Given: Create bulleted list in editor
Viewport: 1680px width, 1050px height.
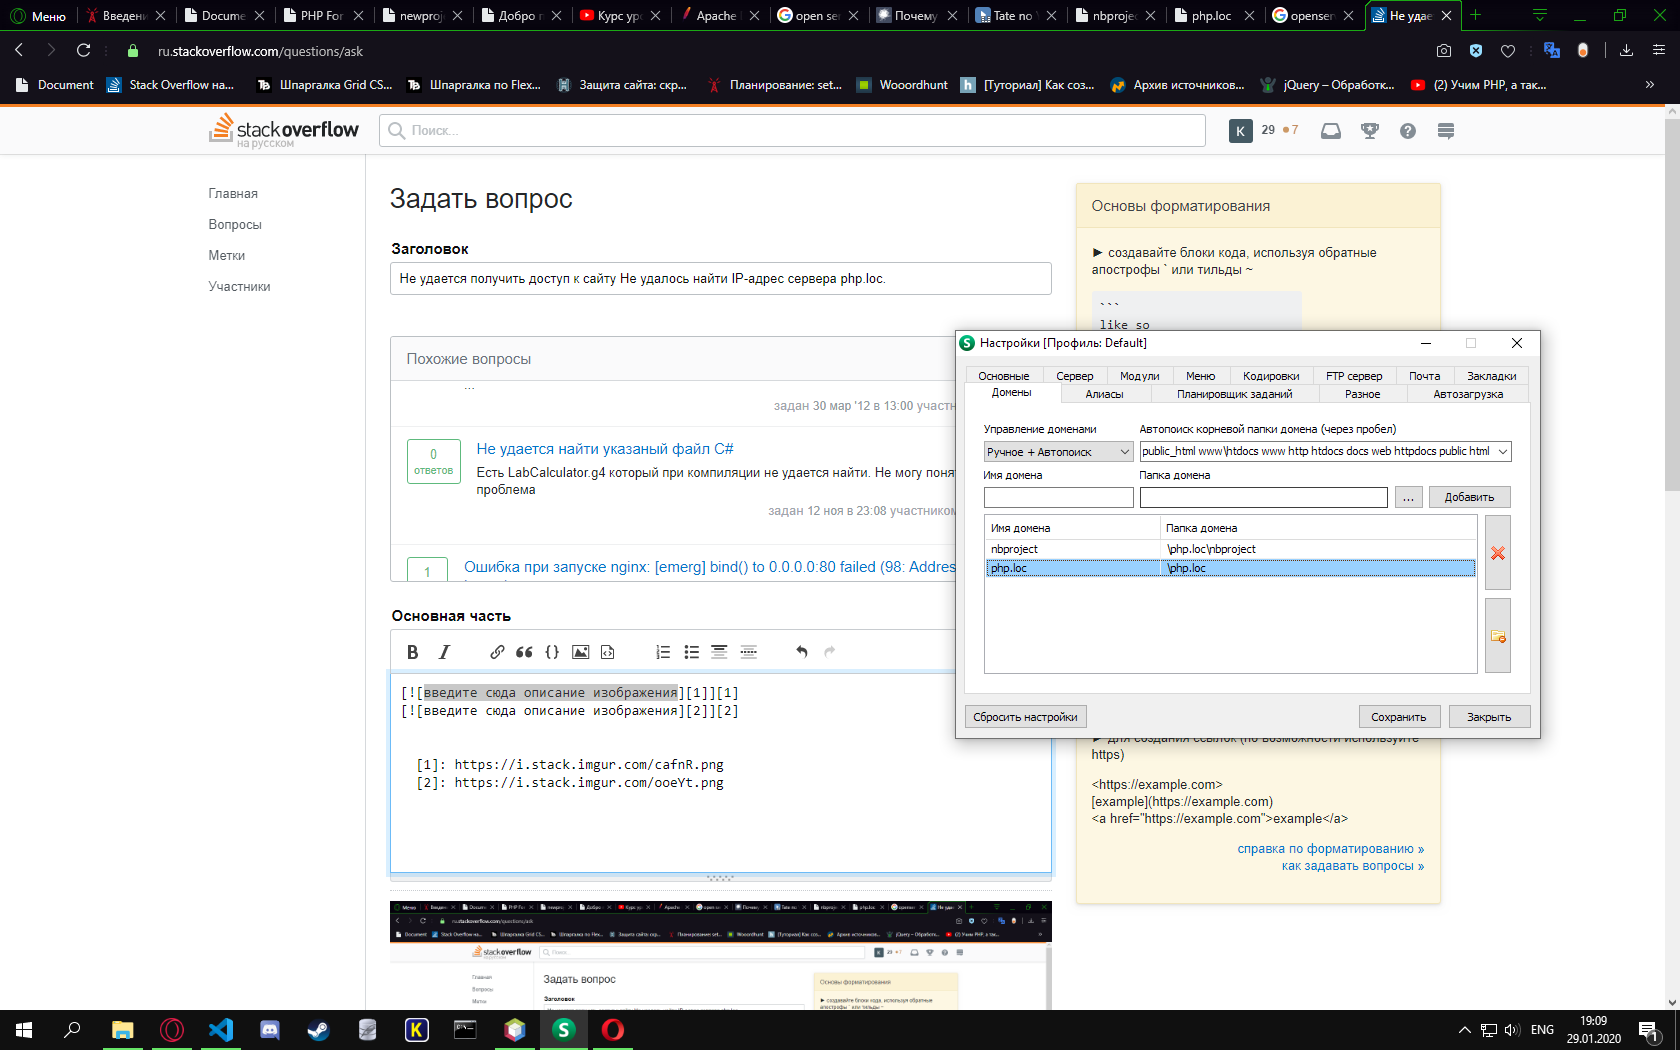Looking at the screenshot, I should 691,652.
